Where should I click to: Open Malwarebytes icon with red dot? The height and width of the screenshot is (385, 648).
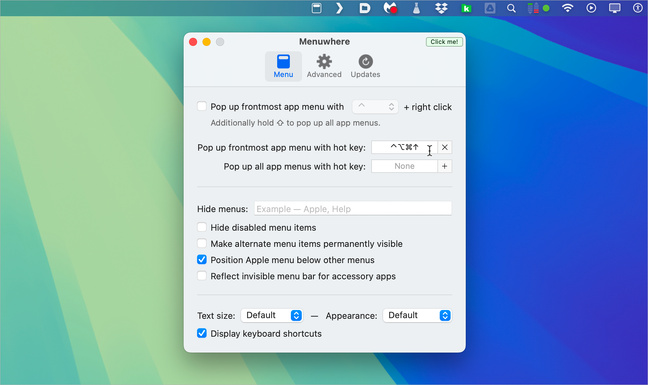(x=390, y=8)
